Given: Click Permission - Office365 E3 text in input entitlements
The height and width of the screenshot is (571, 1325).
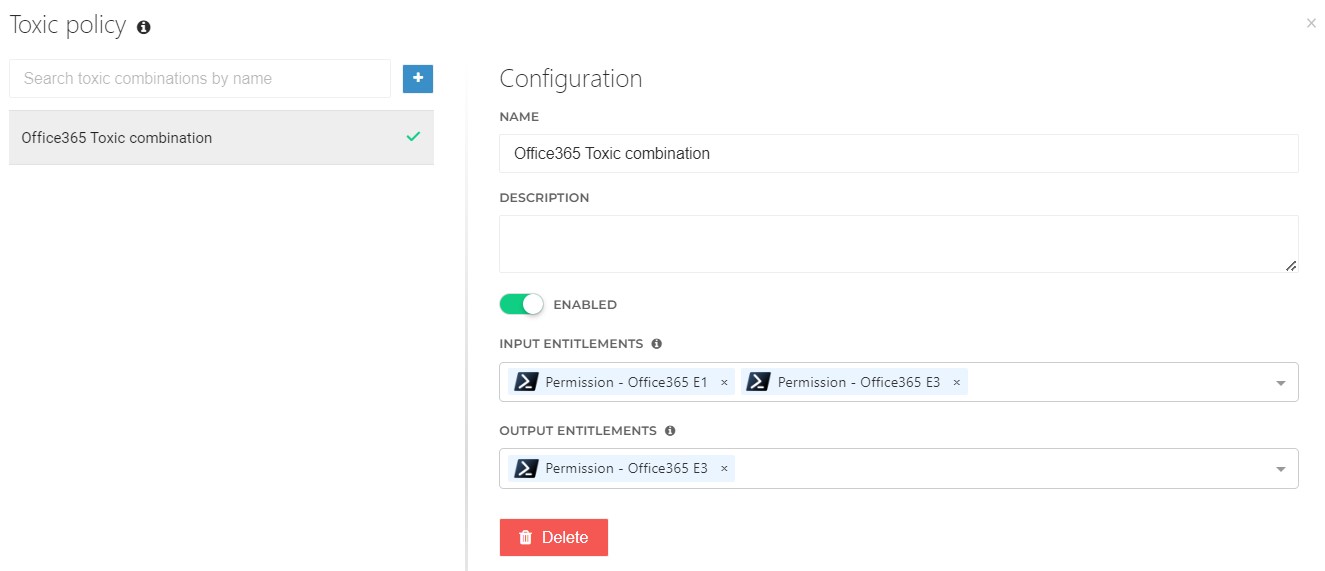Looking at the screenshot, I should 859,382.
